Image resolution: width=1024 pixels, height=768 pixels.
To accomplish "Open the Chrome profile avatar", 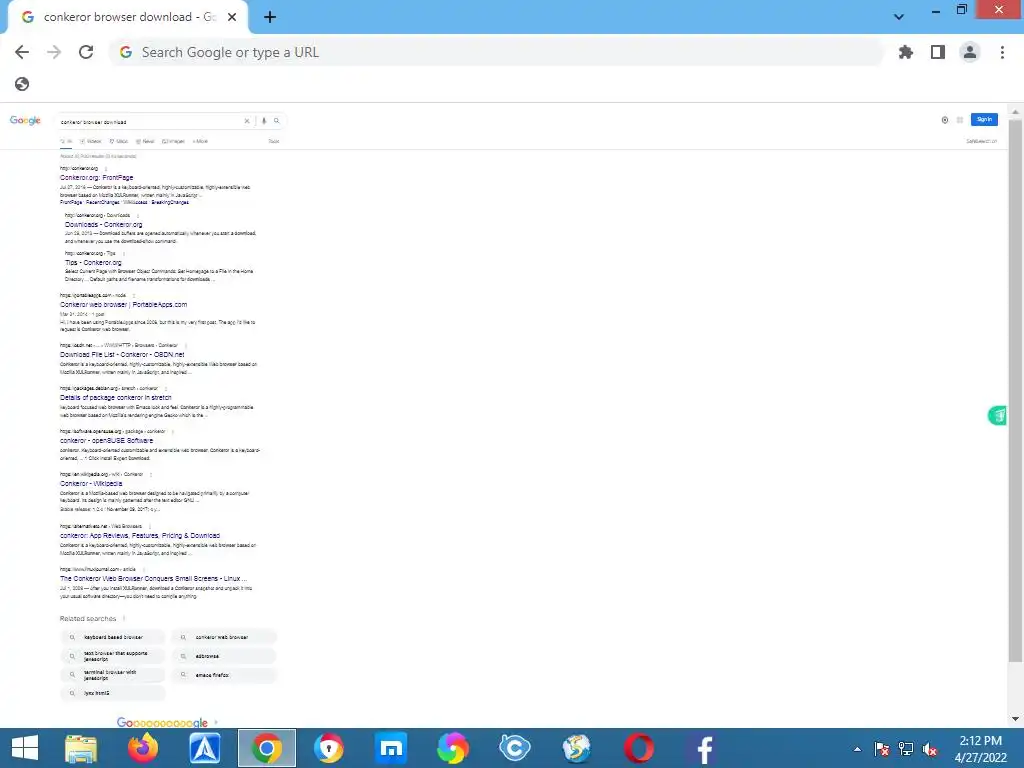I will (x=970, y=52).
